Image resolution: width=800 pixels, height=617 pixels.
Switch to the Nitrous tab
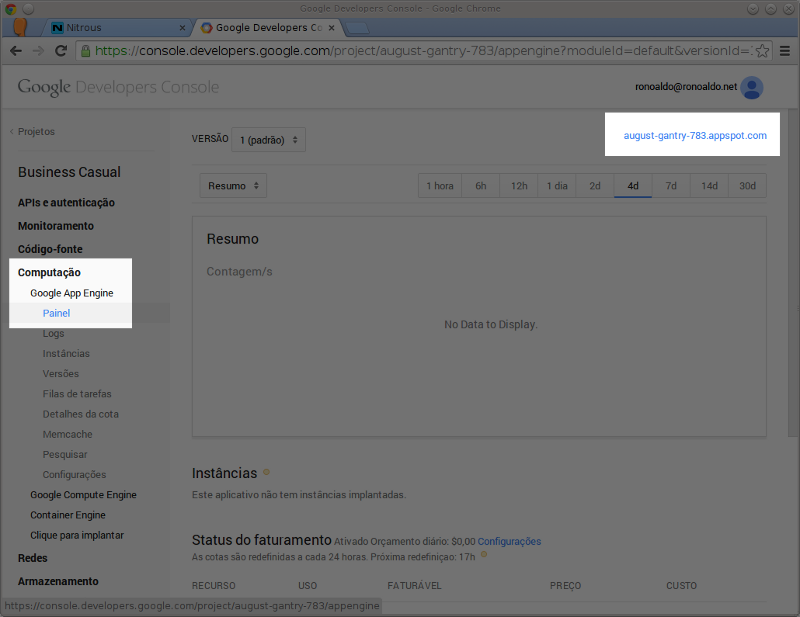(x=119, y=28)
